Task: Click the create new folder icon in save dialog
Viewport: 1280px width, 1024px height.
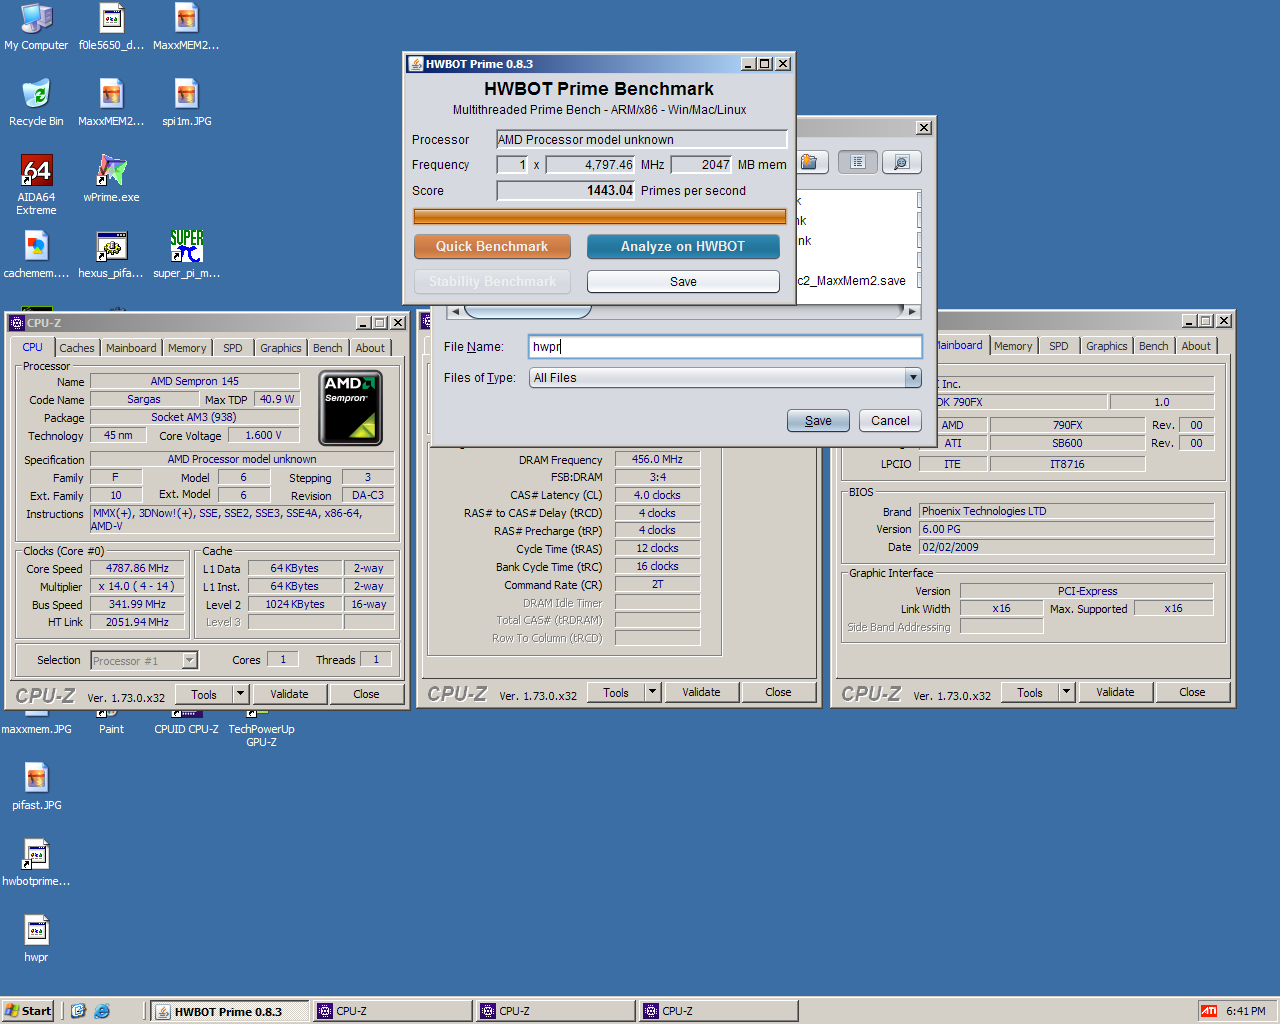Action: pyautogui.click(x=812, y=162)
